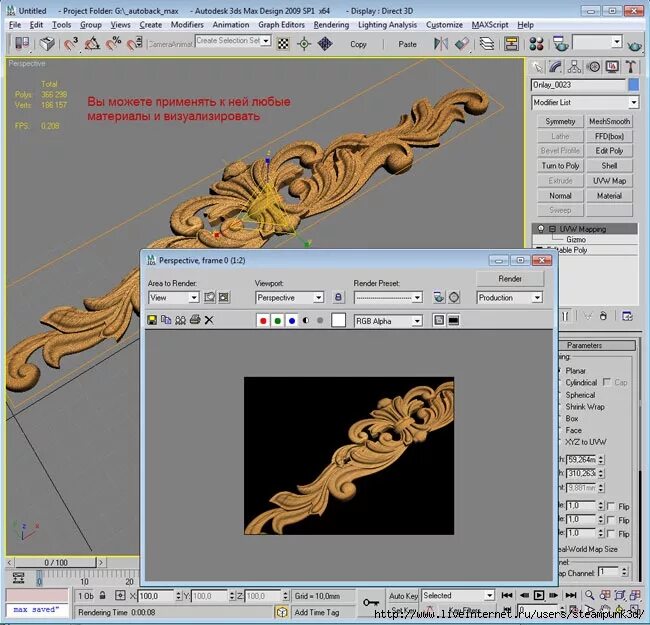
Task: Click the Mirror tool icon
Action: pos(441,44)
